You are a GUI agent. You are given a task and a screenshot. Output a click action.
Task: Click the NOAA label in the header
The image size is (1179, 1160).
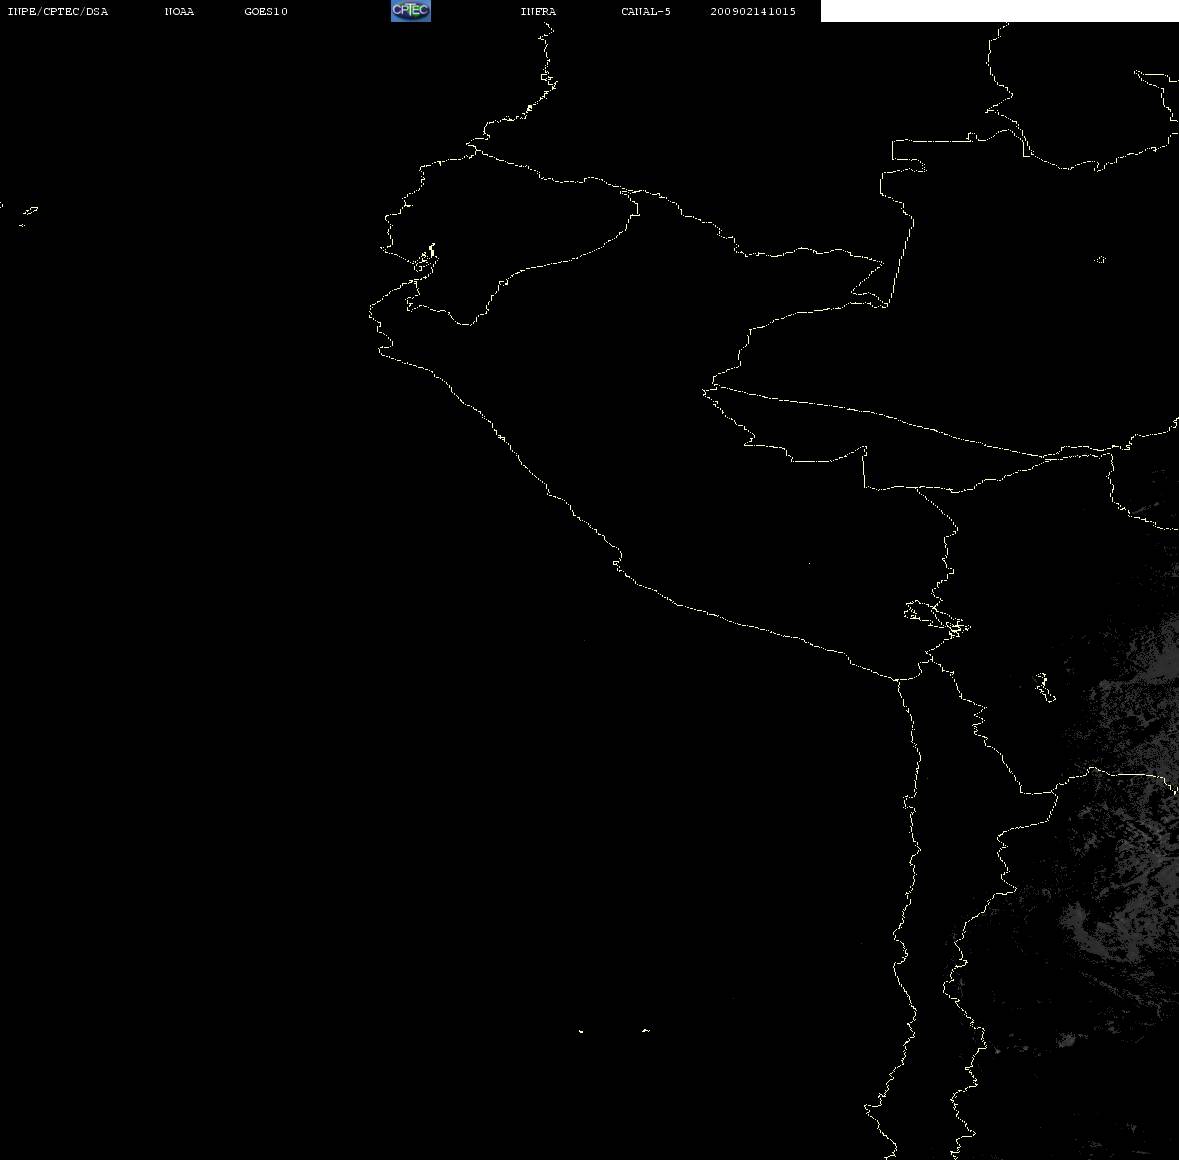179,11
